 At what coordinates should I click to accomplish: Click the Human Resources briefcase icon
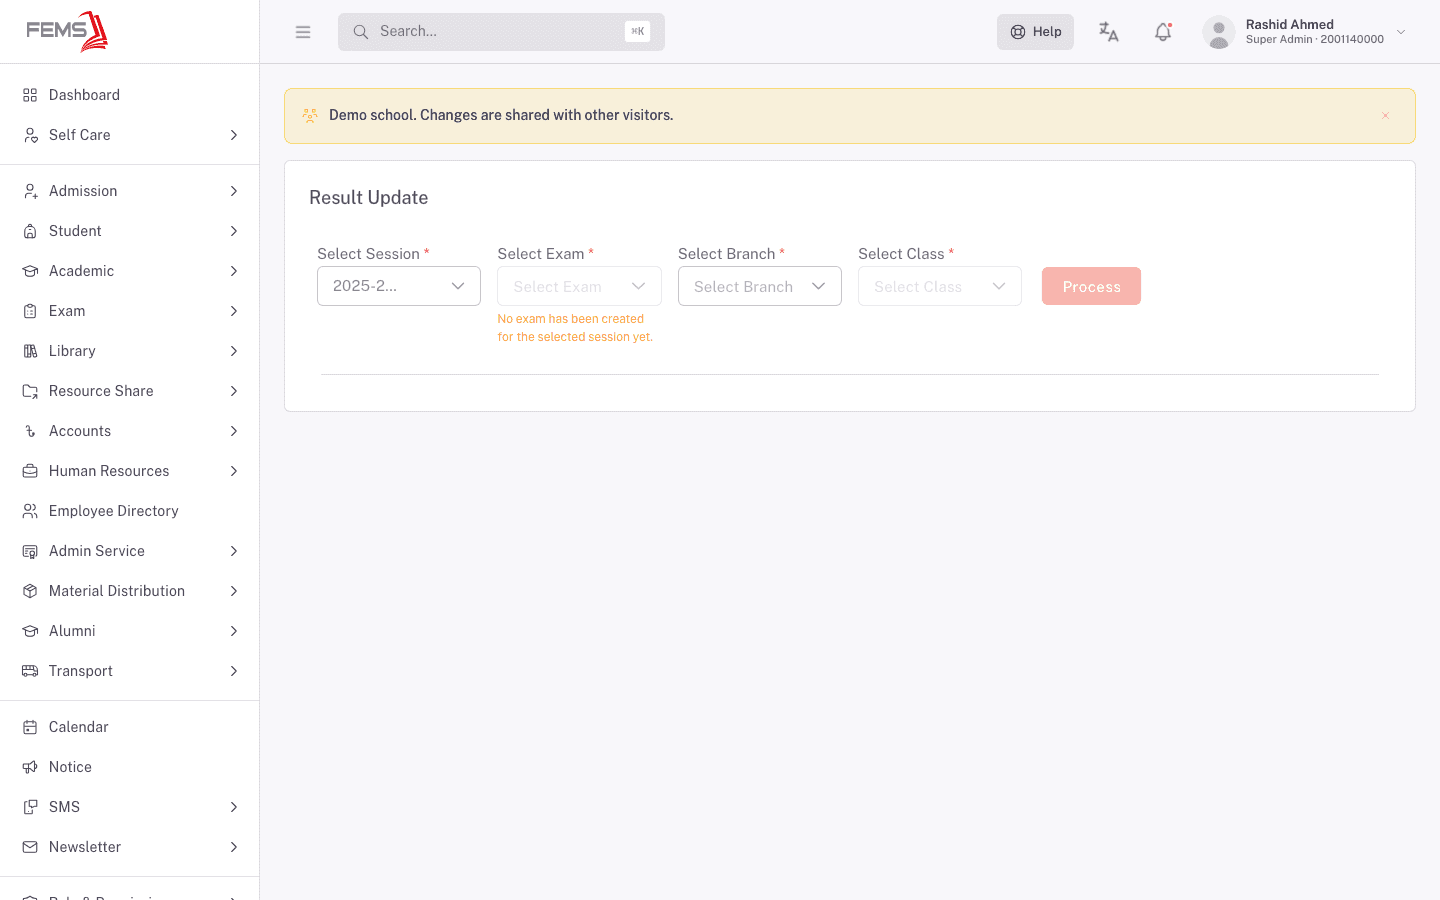tap(30, 471)
